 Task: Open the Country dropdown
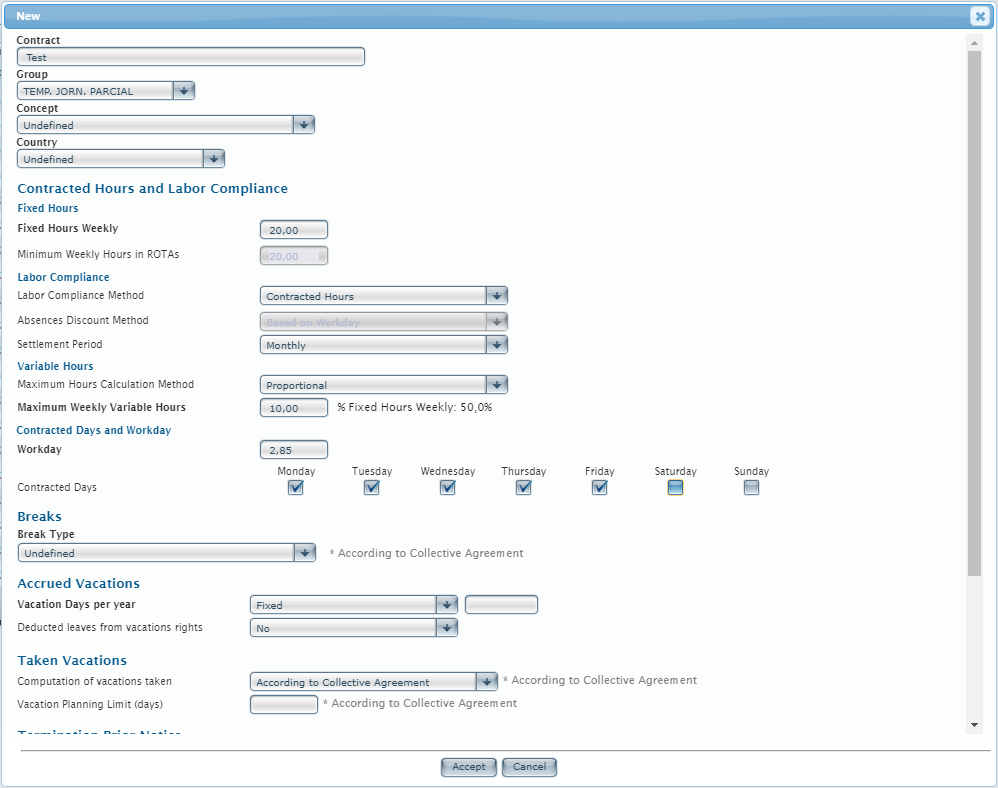[x=213, y=159]
